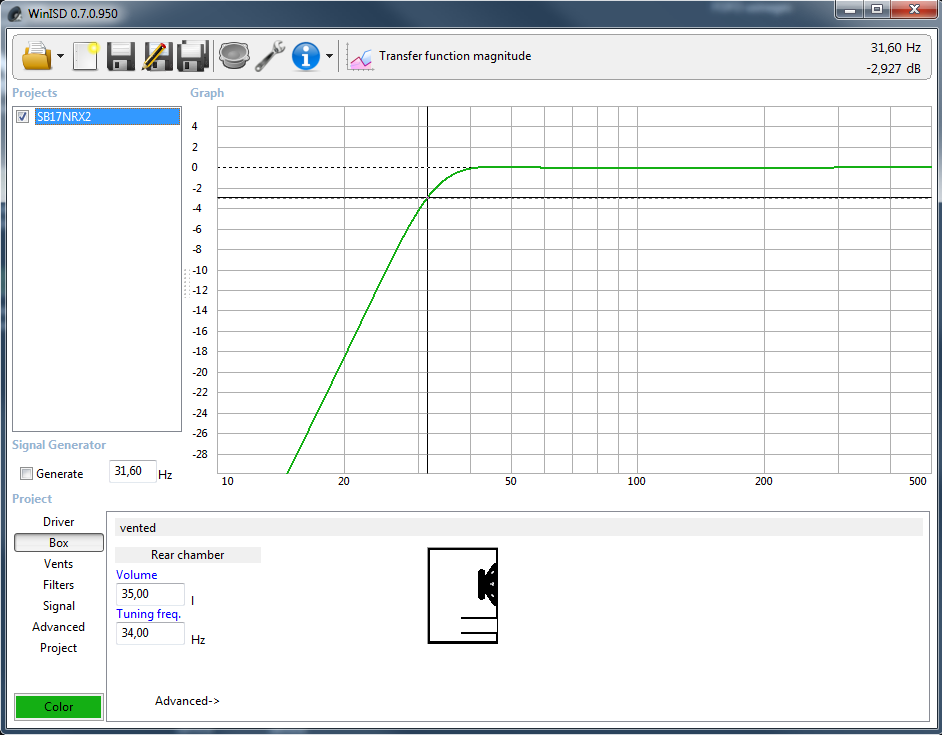Expand the dropdown arrow beside info icon
The height and width of the screenshot is (735, 942).
point(329,57)
